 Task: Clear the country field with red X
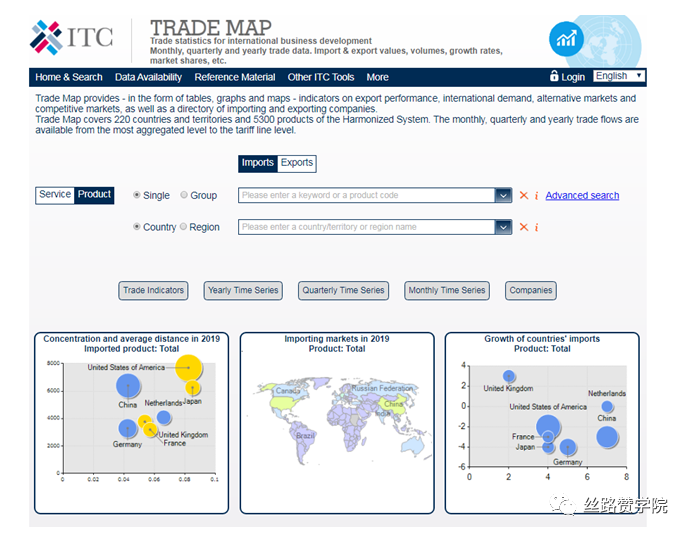point(524,227)
